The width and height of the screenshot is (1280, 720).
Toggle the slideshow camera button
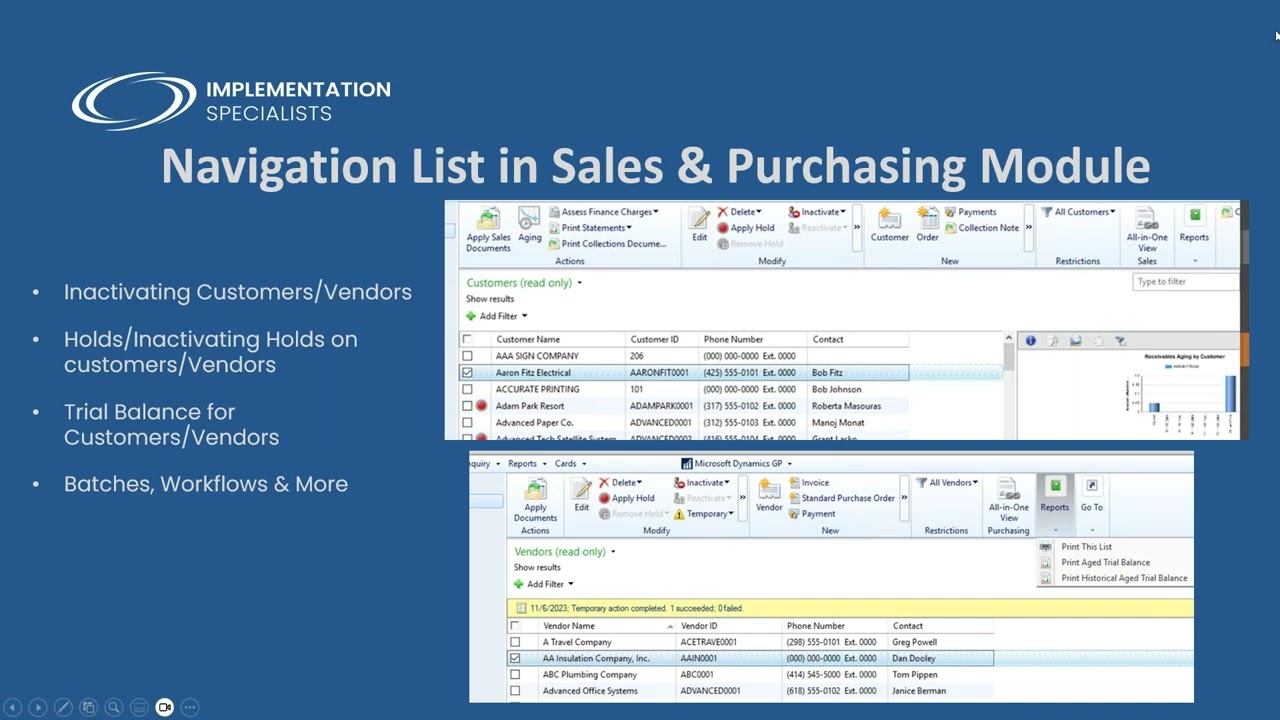(x=164, y=707)
